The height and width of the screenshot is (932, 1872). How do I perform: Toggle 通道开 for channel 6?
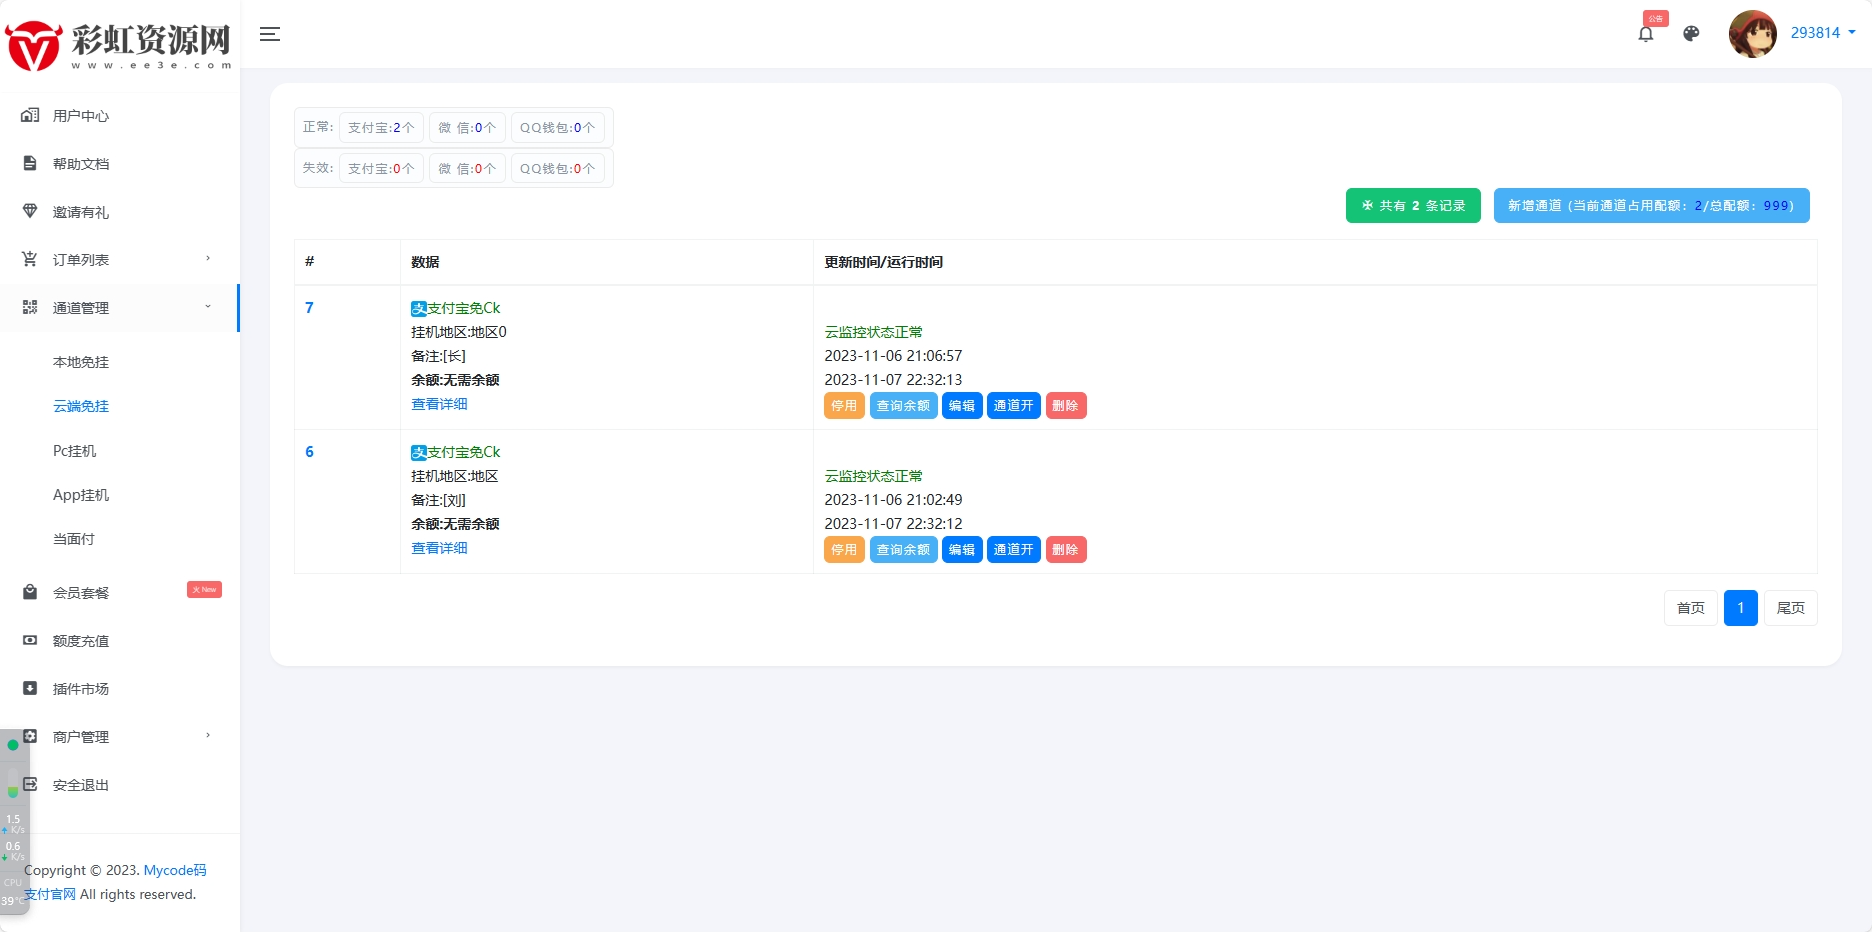(1013, 550)
